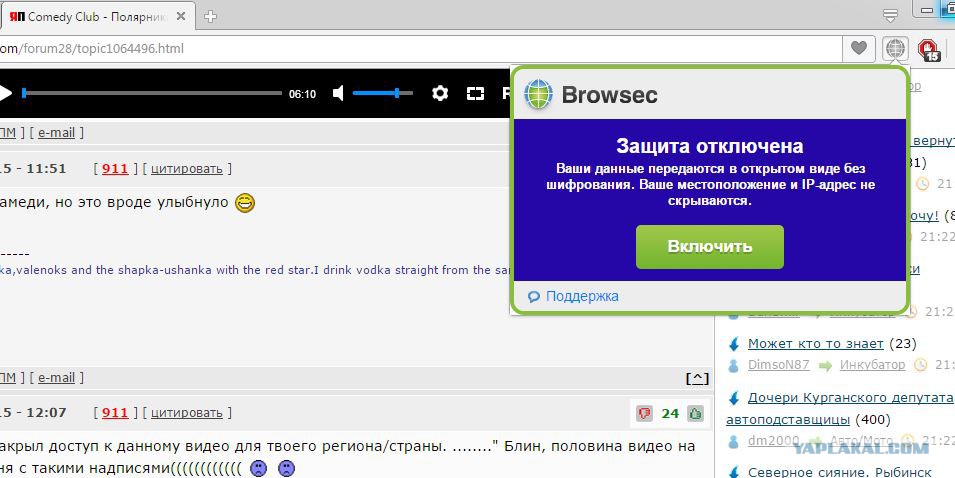Click the user avatar icon beside DimsoN87
This screenshot has width=955, height=478.
pos(734,365)
